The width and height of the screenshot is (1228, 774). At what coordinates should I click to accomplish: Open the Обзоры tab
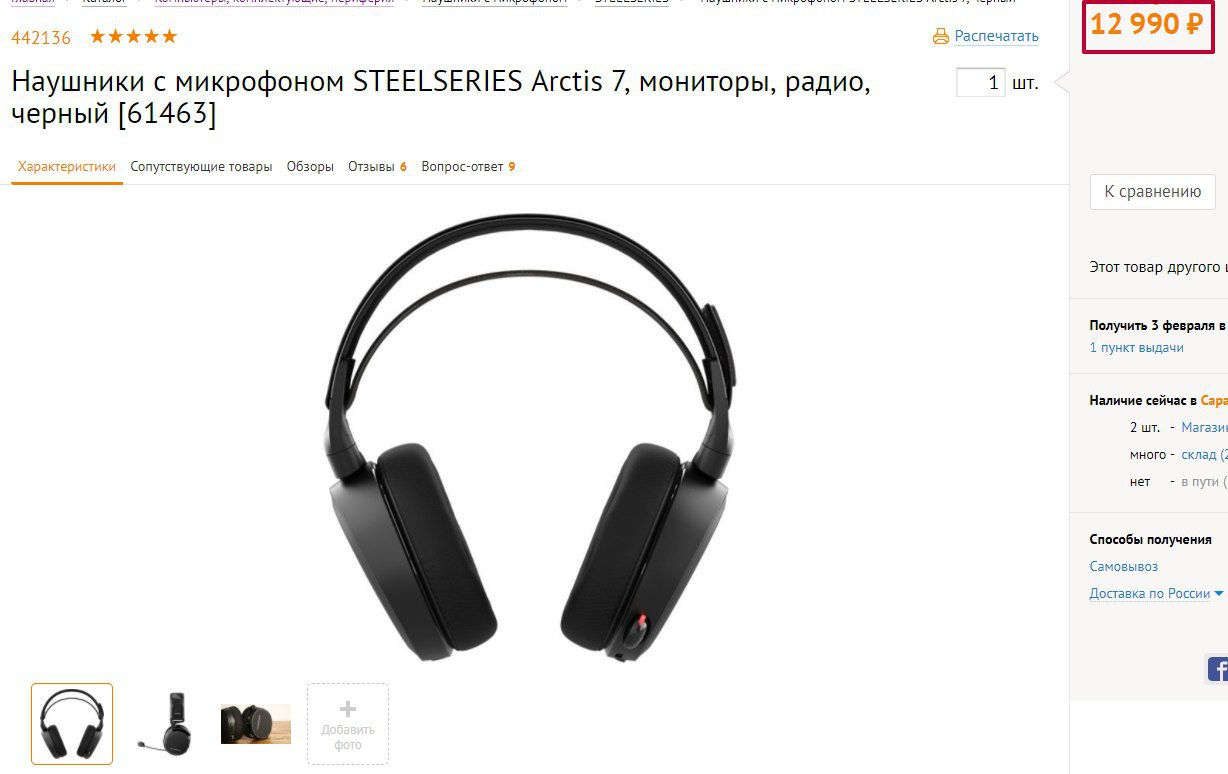tap(310, 167)
